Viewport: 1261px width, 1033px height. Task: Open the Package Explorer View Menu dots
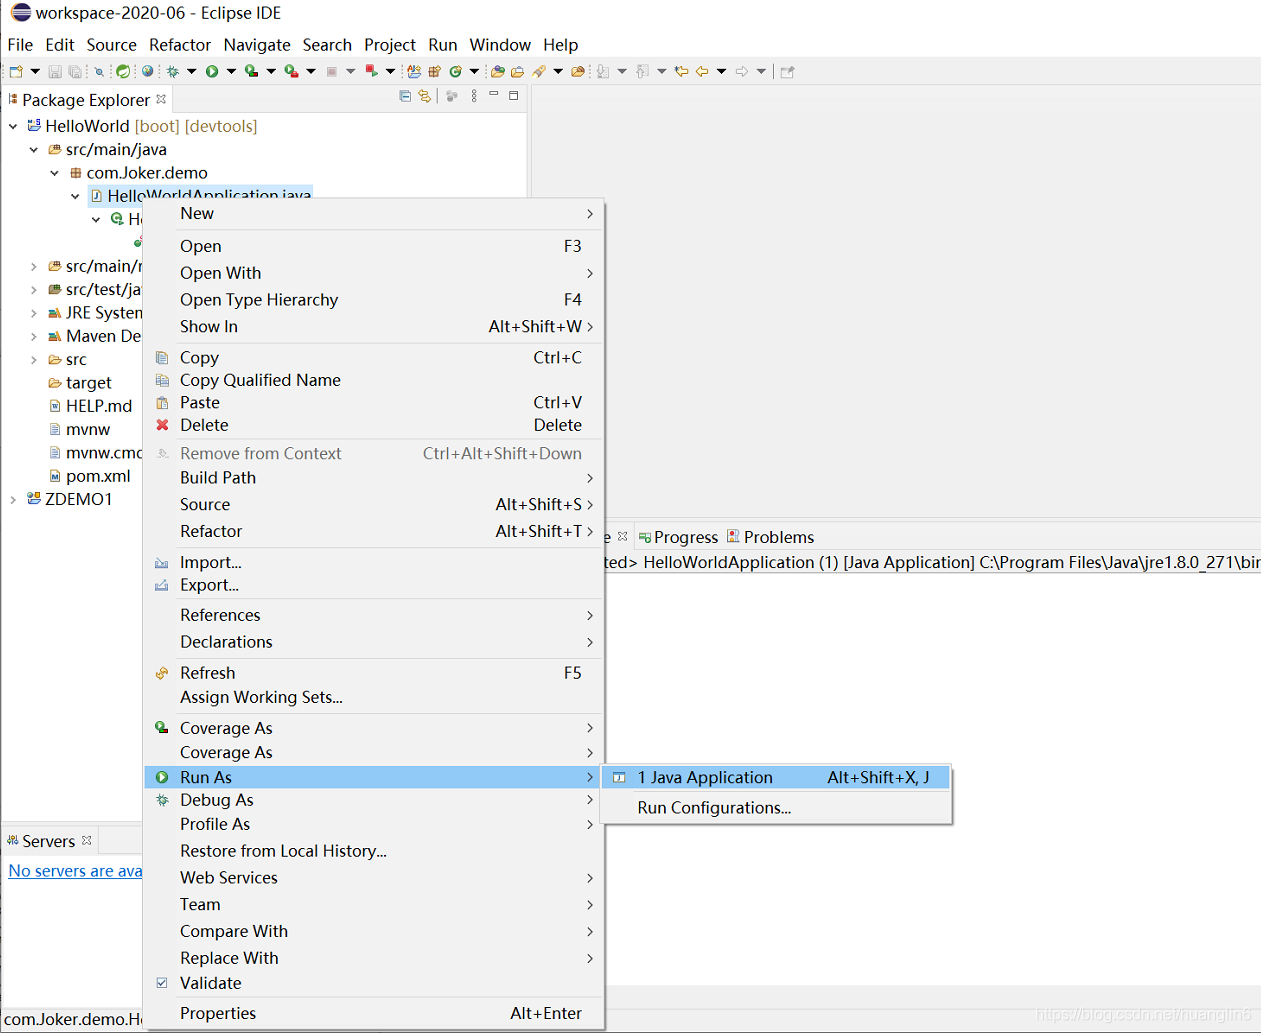(474, 96)
